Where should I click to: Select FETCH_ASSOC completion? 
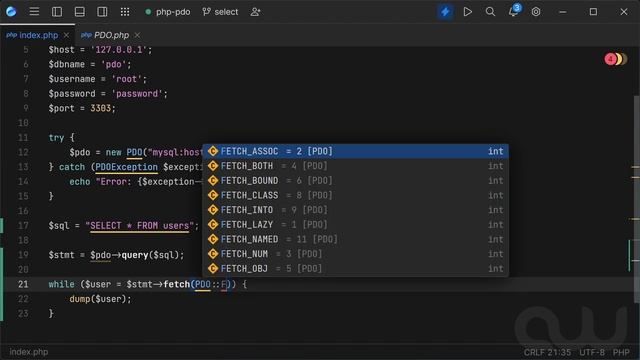coord(356,151)
